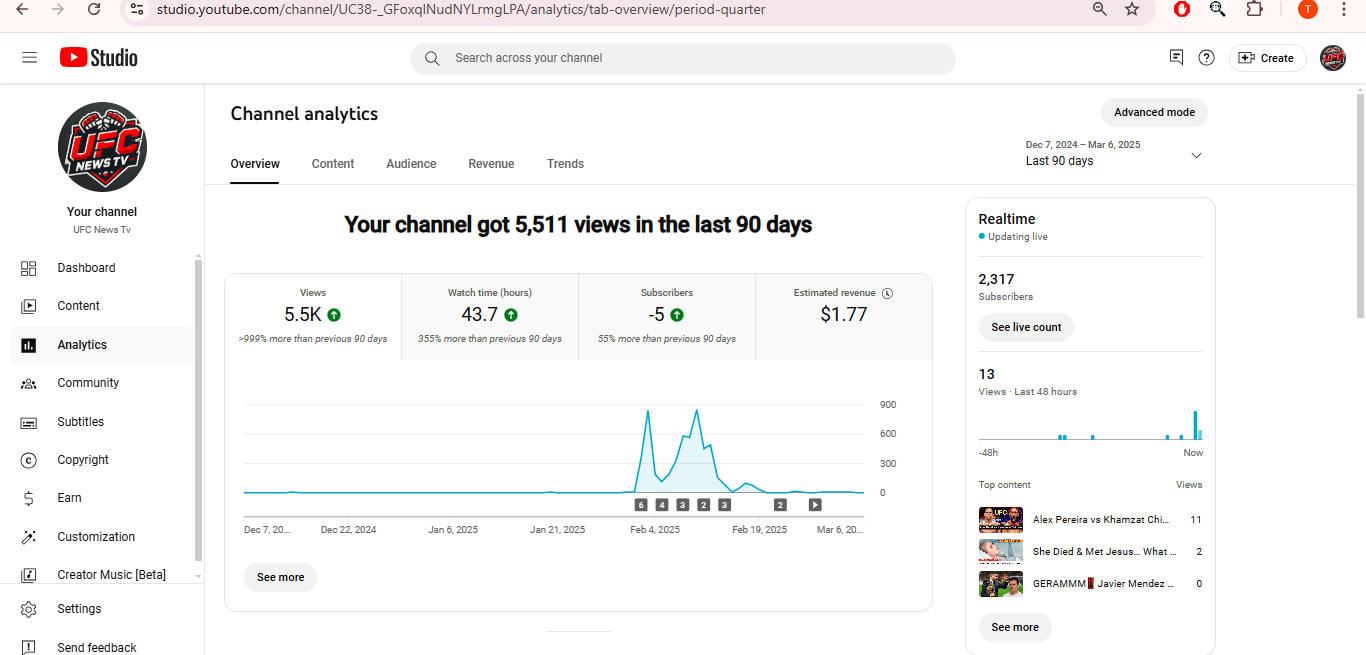The image size is (1366, 655).
Task: Click the YouTube Studio logo
Action: point(99,58)
